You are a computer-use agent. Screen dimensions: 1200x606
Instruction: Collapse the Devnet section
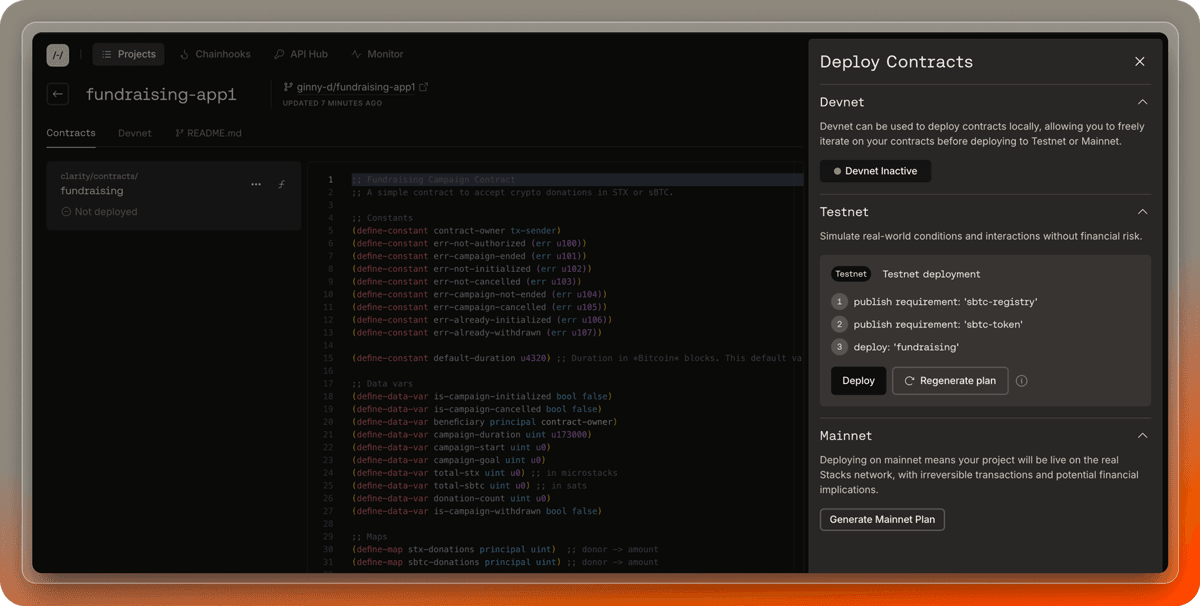pyautogui.click(x=1142, y=102)
